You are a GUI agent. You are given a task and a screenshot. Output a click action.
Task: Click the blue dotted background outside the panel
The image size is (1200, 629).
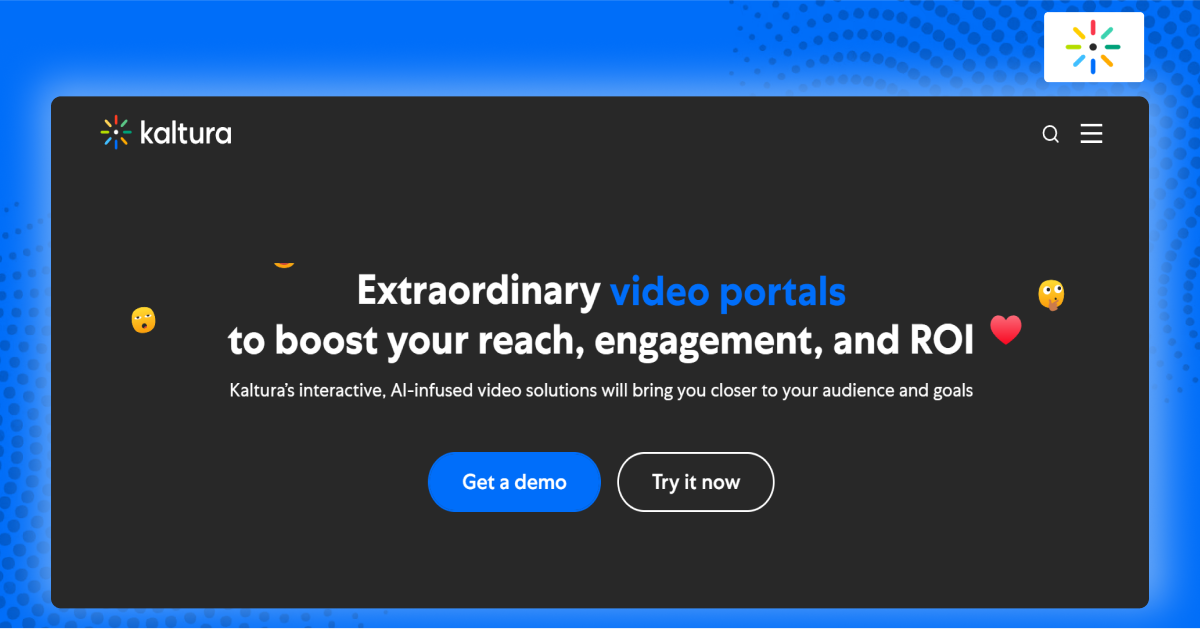coord(25,300)
